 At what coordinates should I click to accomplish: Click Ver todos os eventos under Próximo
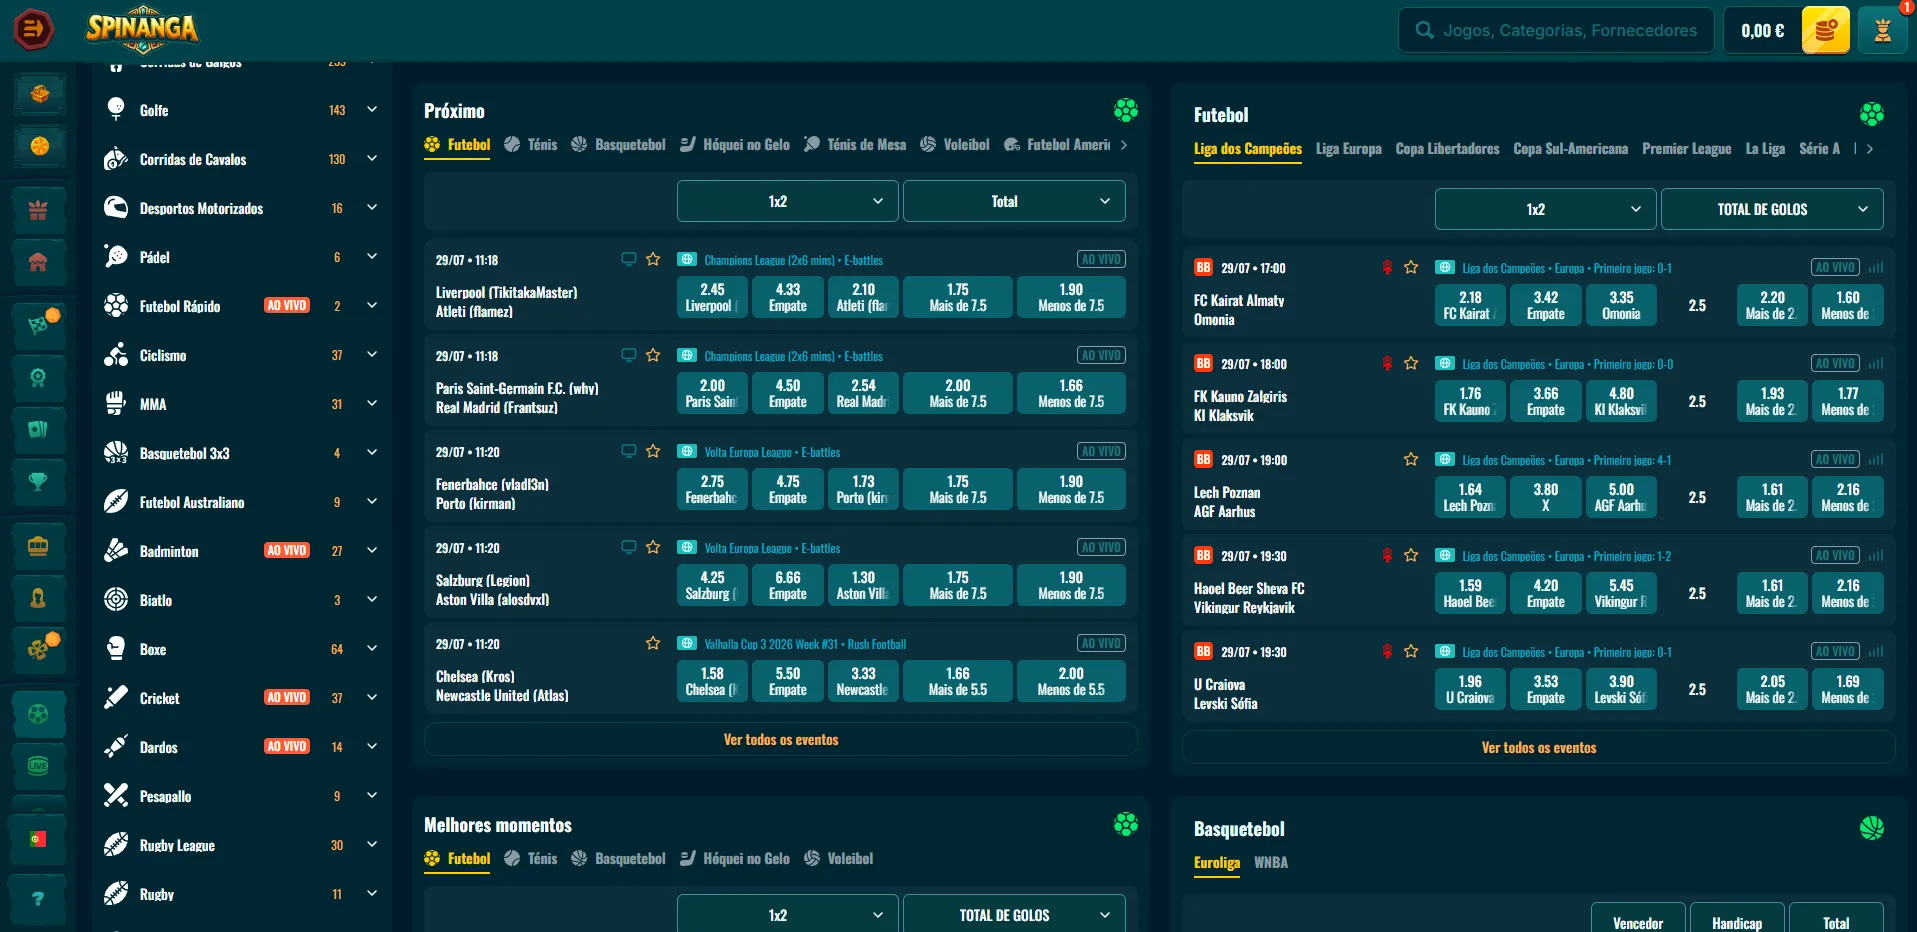[x=781, y=740]
